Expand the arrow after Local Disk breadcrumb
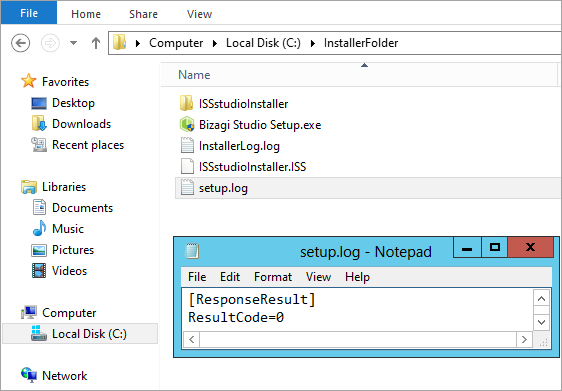This screenshot has height=391, width=562. click(313, 43)
